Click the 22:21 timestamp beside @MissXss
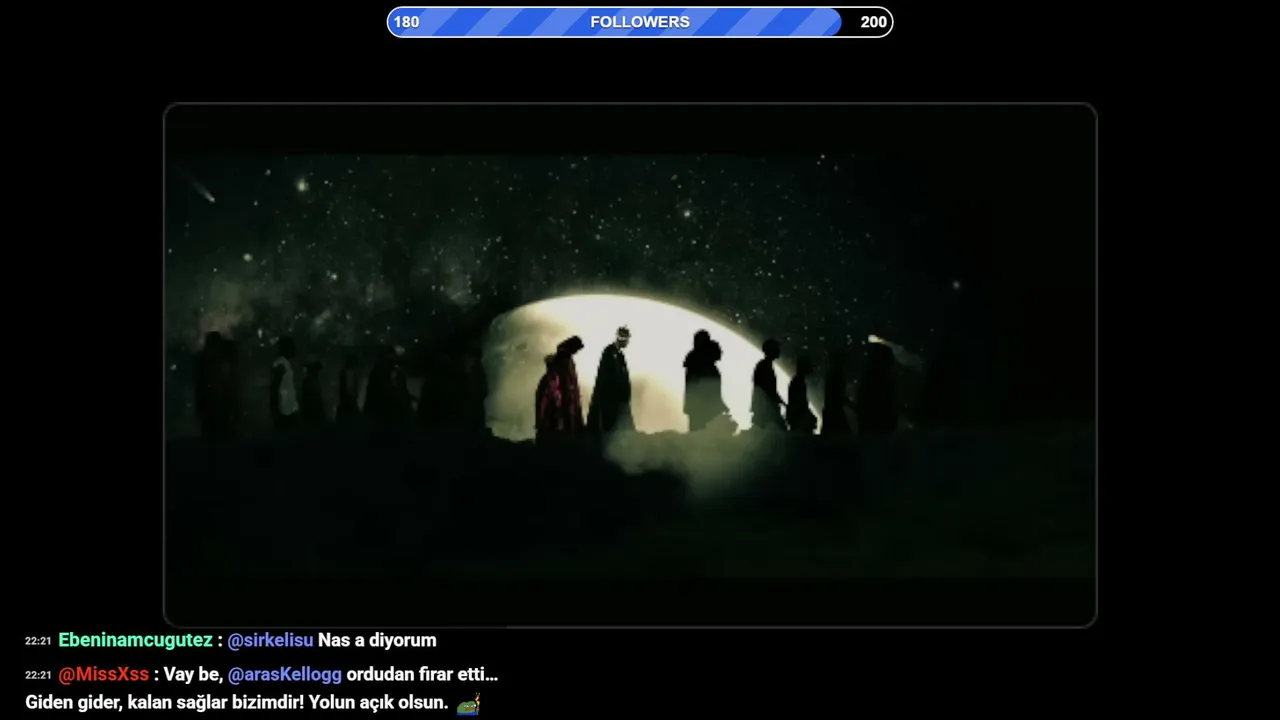The height and width of the screenshot is (720, 1280). coord(38,675)
